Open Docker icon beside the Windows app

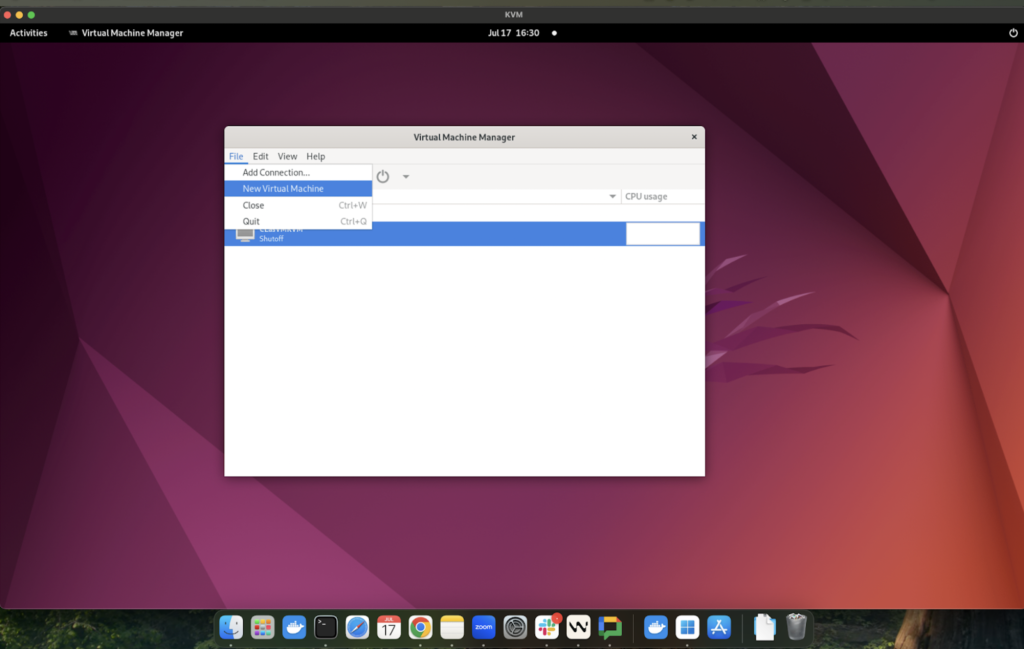click(x=656, y=627)
